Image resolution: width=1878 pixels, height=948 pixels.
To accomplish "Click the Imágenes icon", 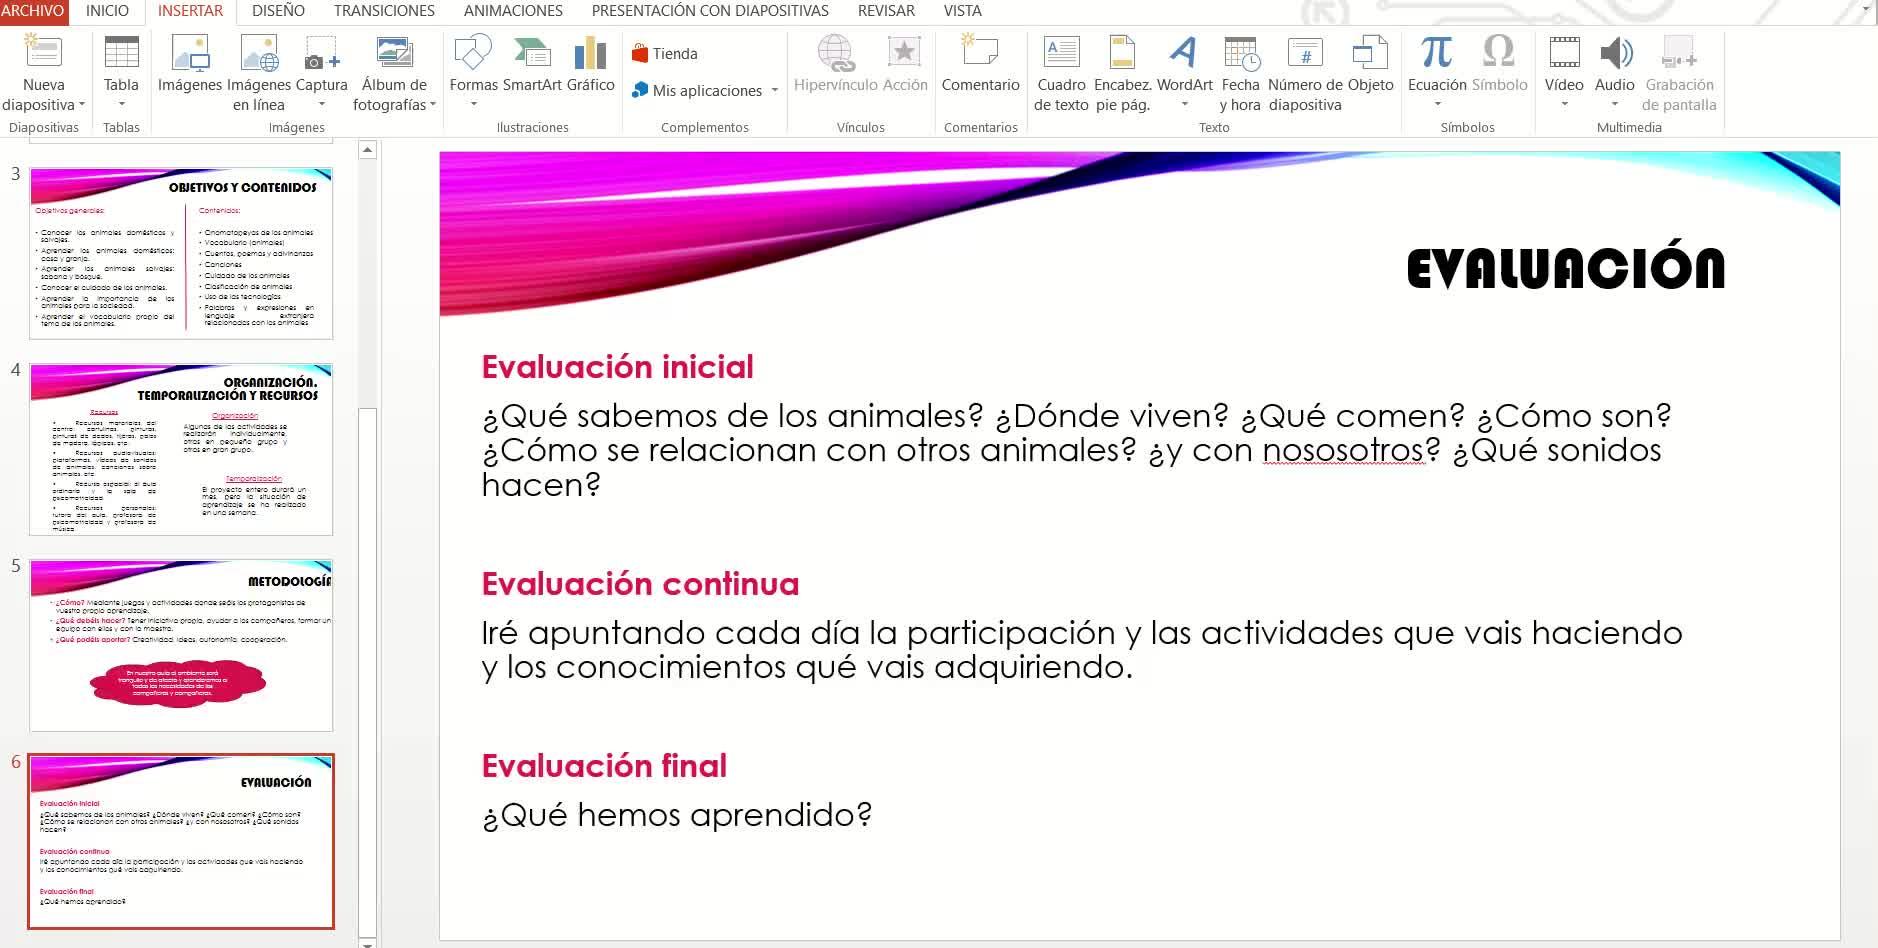I will click(x=190, y=52).
